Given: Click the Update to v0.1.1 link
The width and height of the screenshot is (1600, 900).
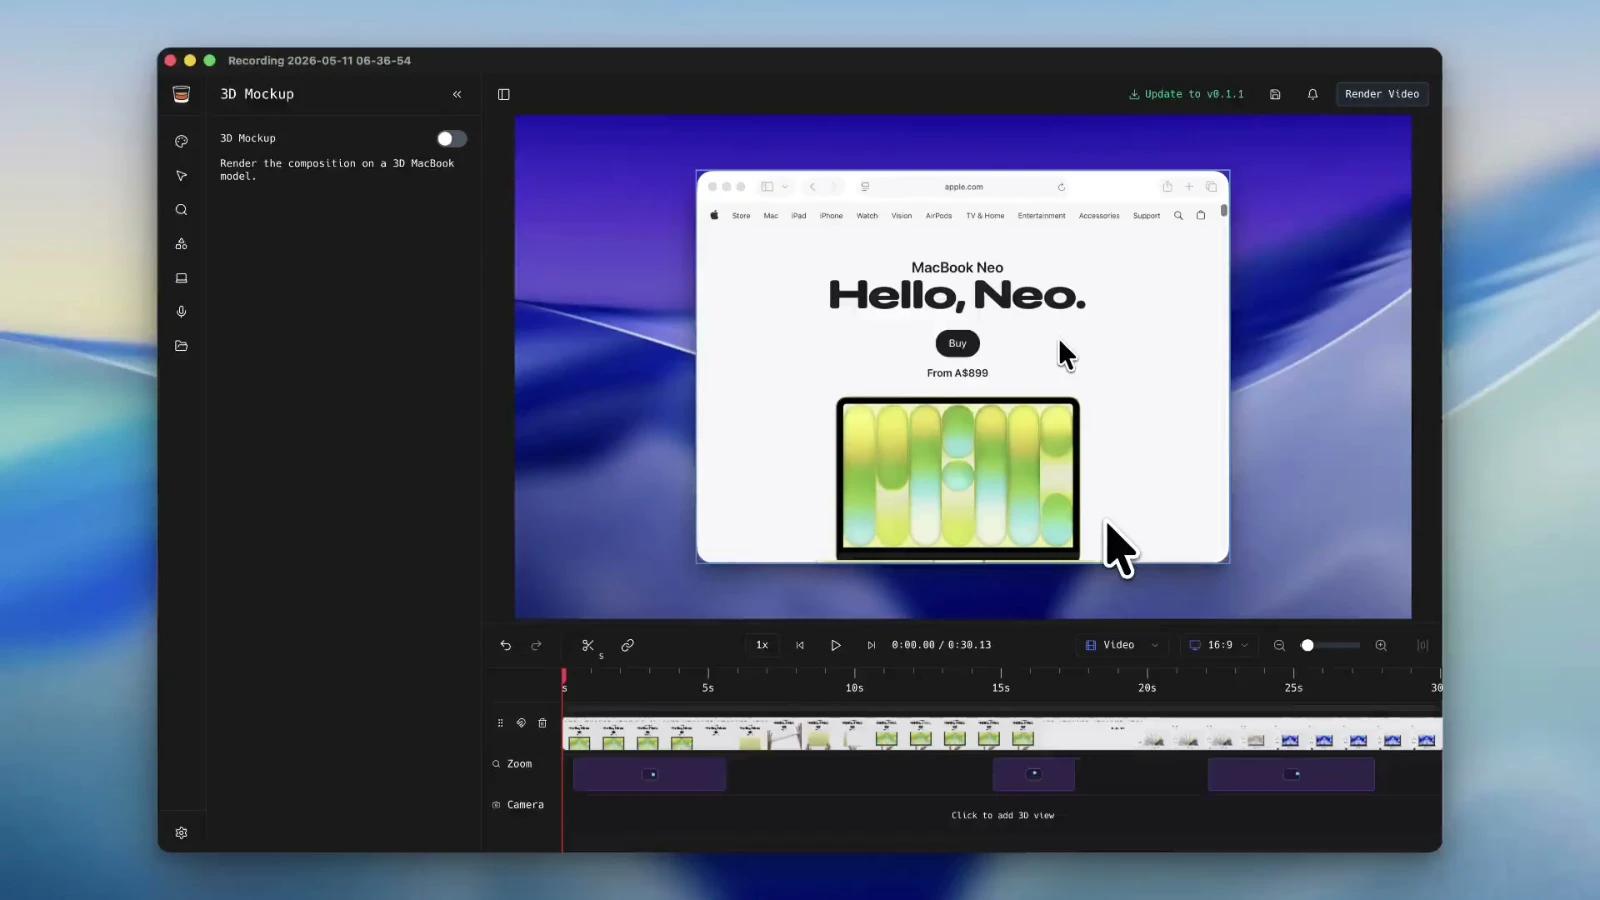Looking at the screenshot, I should pyautogui.click(x=1187, y=94).
